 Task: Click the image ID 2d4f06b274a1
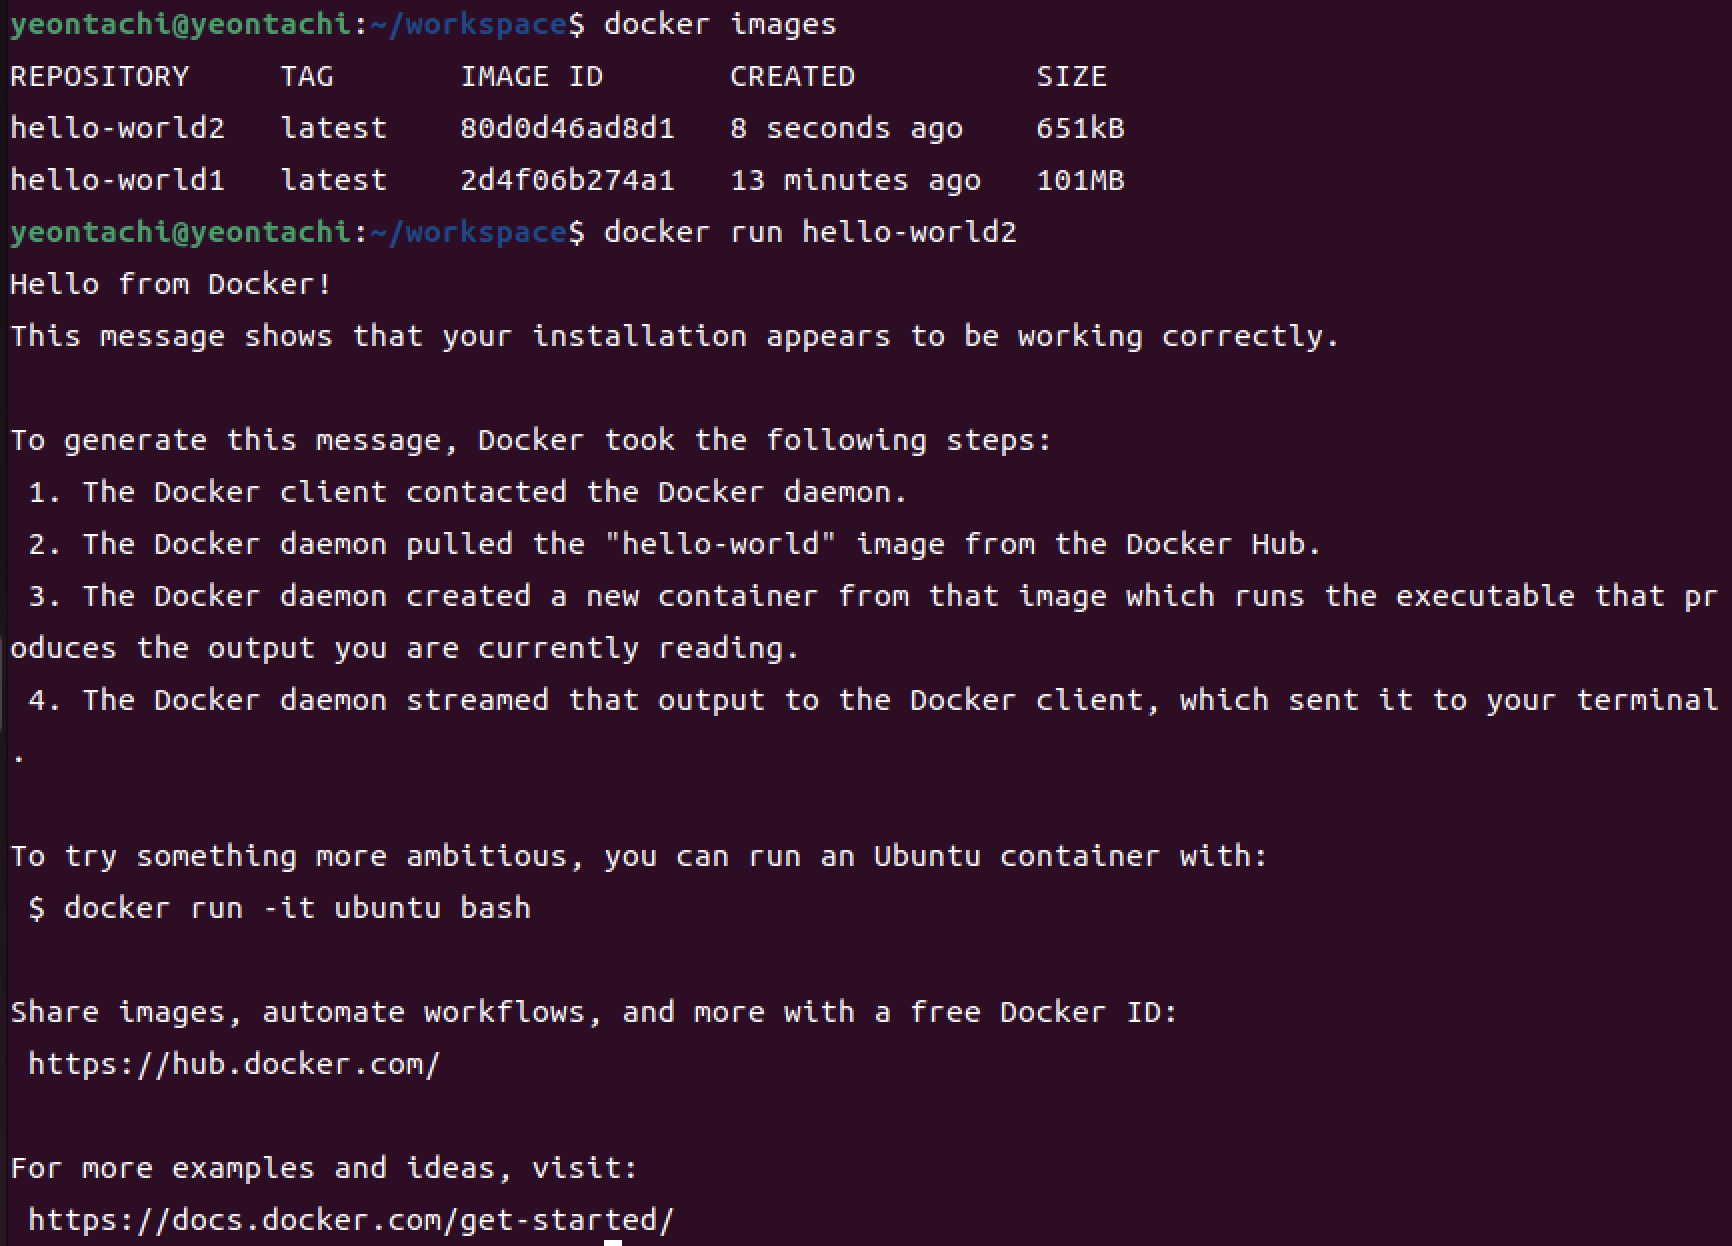click(x=567, y=180)
